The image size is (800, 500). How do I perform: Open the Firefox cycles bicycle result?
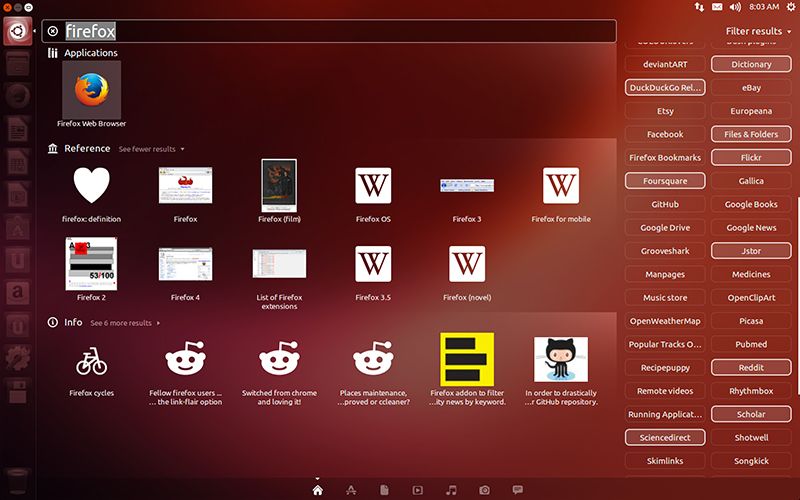point(91,361)
